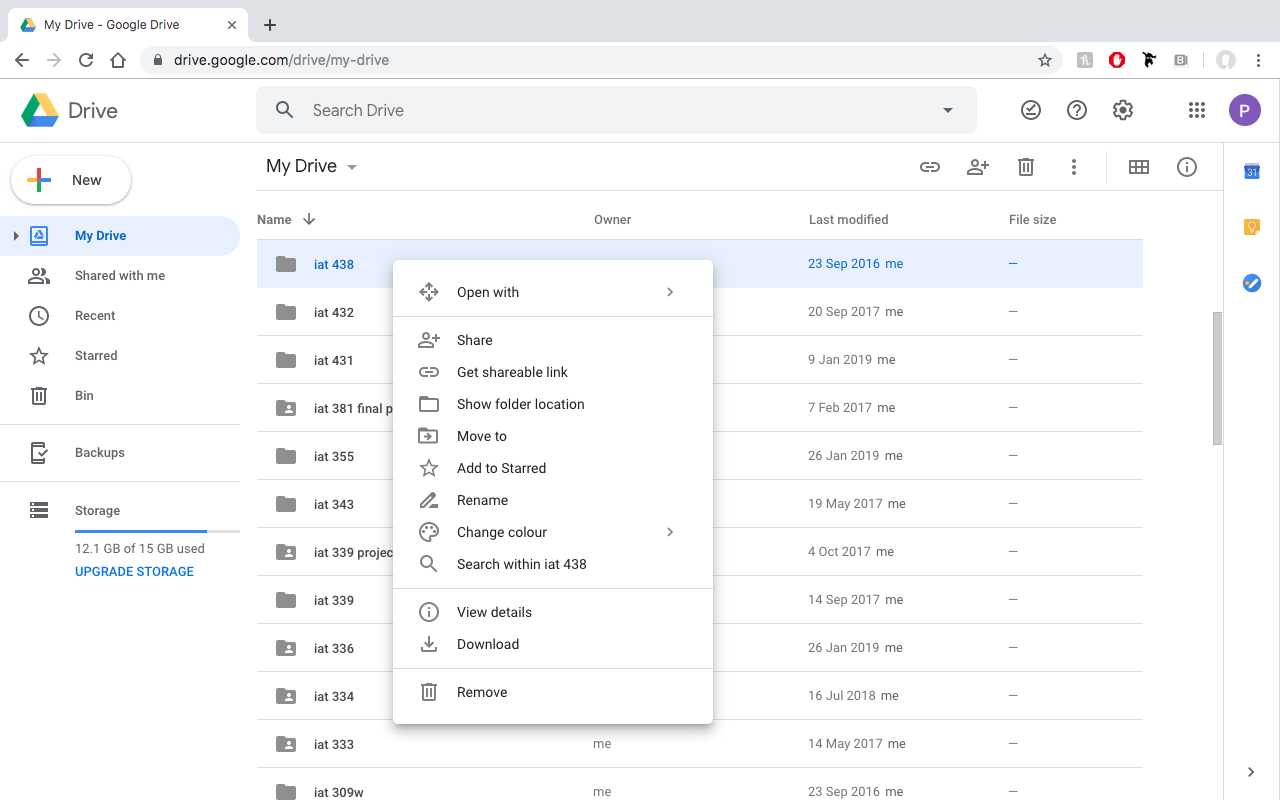This screenshot has height=800, width=1280.
Task: Show search options dropdown arrow
Action: click(948, 110)
